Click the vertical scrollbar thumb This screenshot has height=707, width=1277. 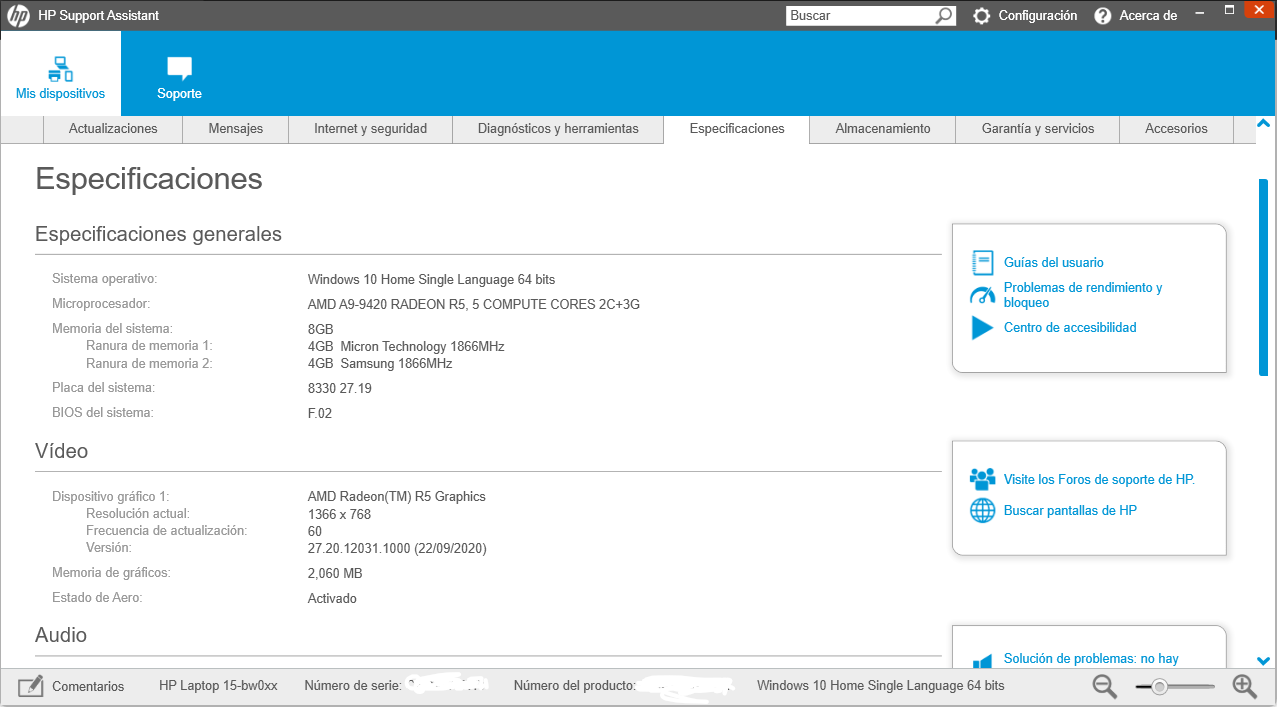[x=1263, y=277]
